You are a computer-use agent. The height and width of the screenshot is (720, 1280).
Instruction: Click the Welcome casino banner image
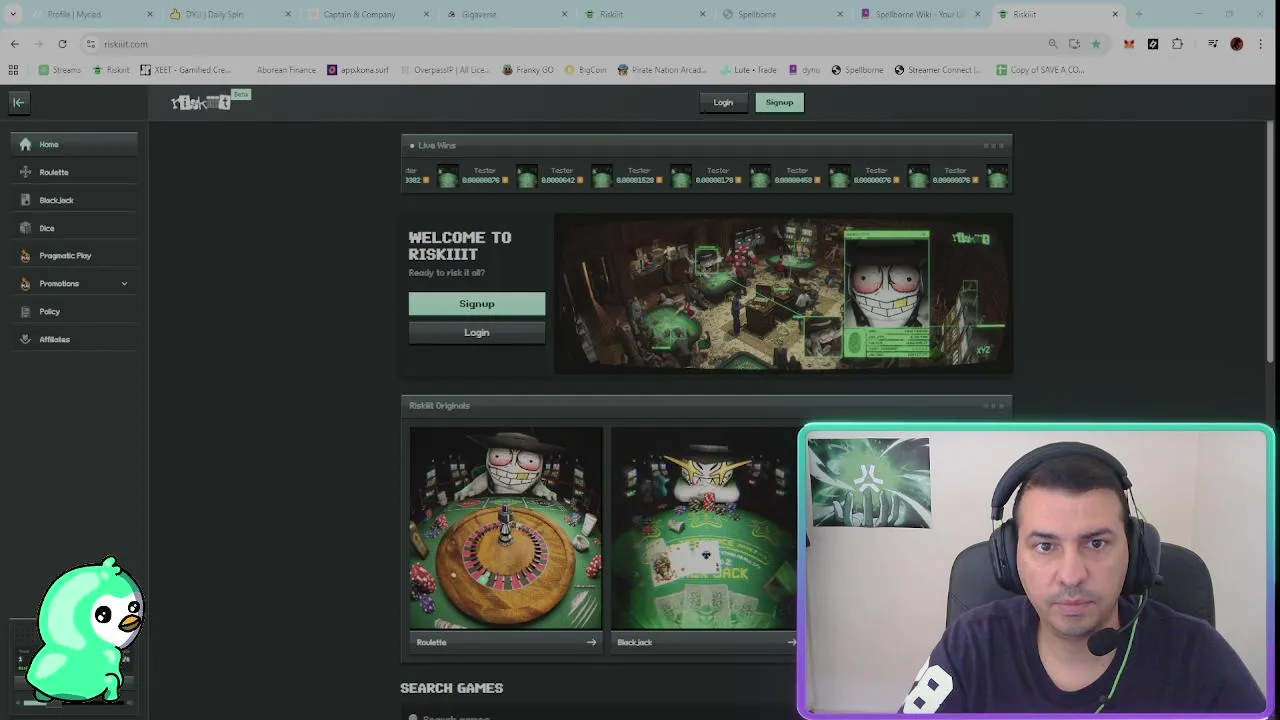point(783,294)
